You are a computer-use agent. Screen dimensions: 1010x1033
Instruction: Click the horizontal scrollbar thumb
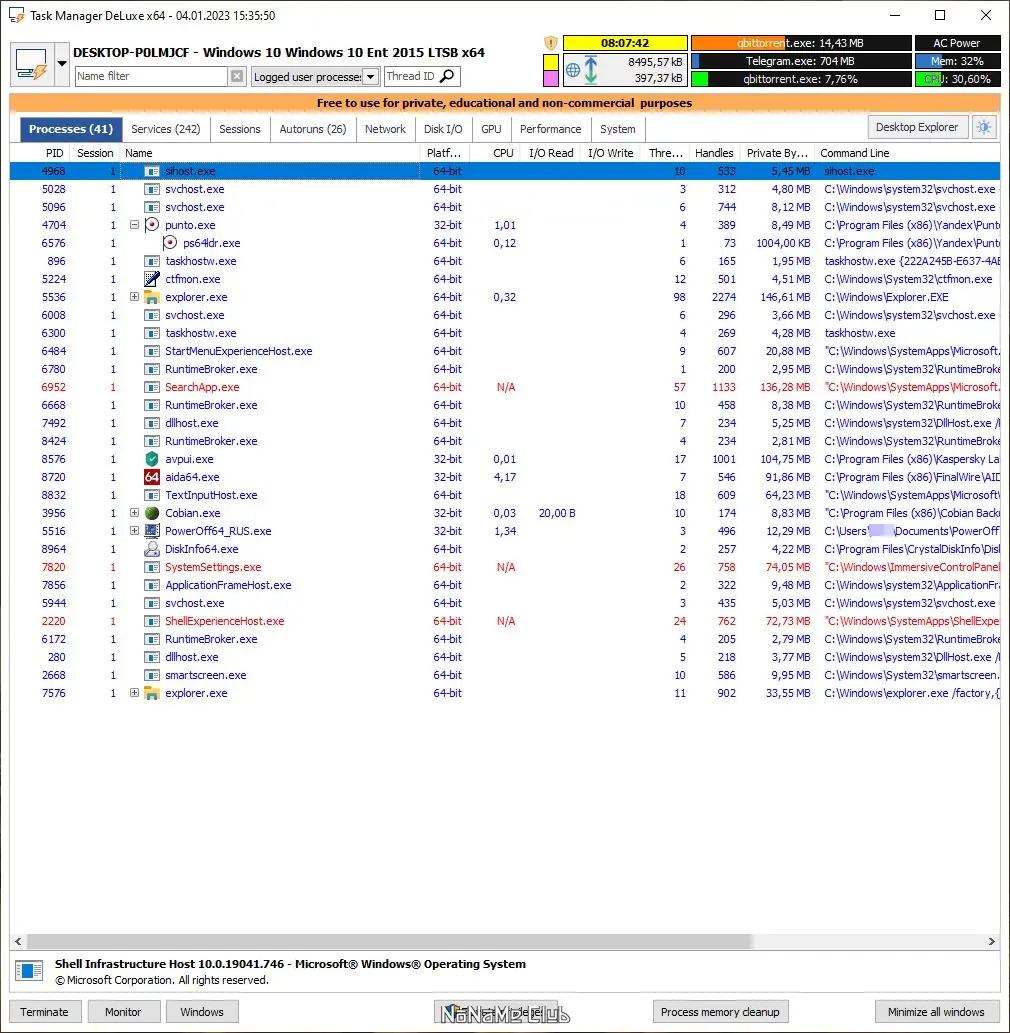pos(389,941)
